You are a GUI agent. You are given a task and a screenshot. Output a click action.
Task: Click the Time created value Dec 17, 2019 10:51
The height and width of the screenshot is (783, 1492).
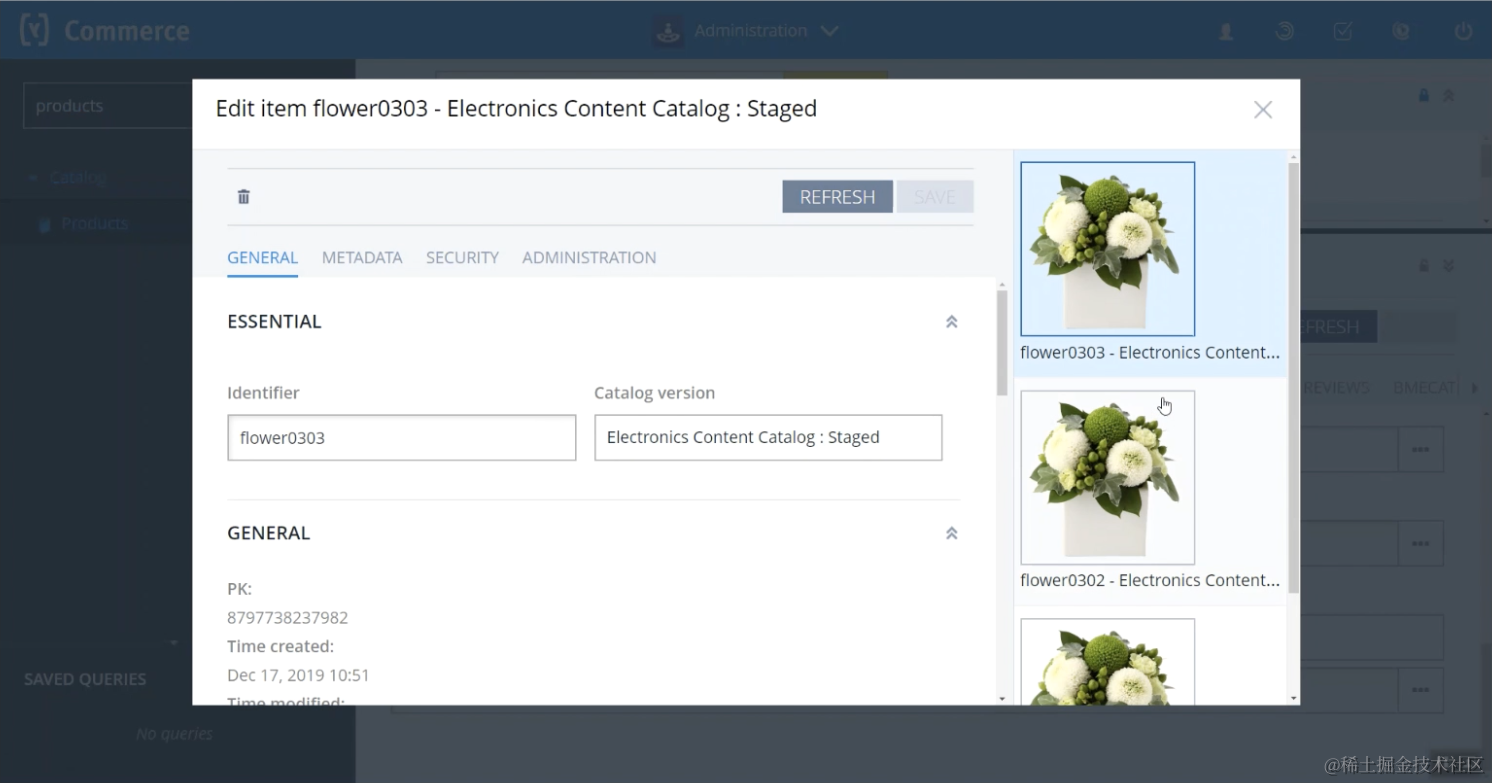coord(298,675)
